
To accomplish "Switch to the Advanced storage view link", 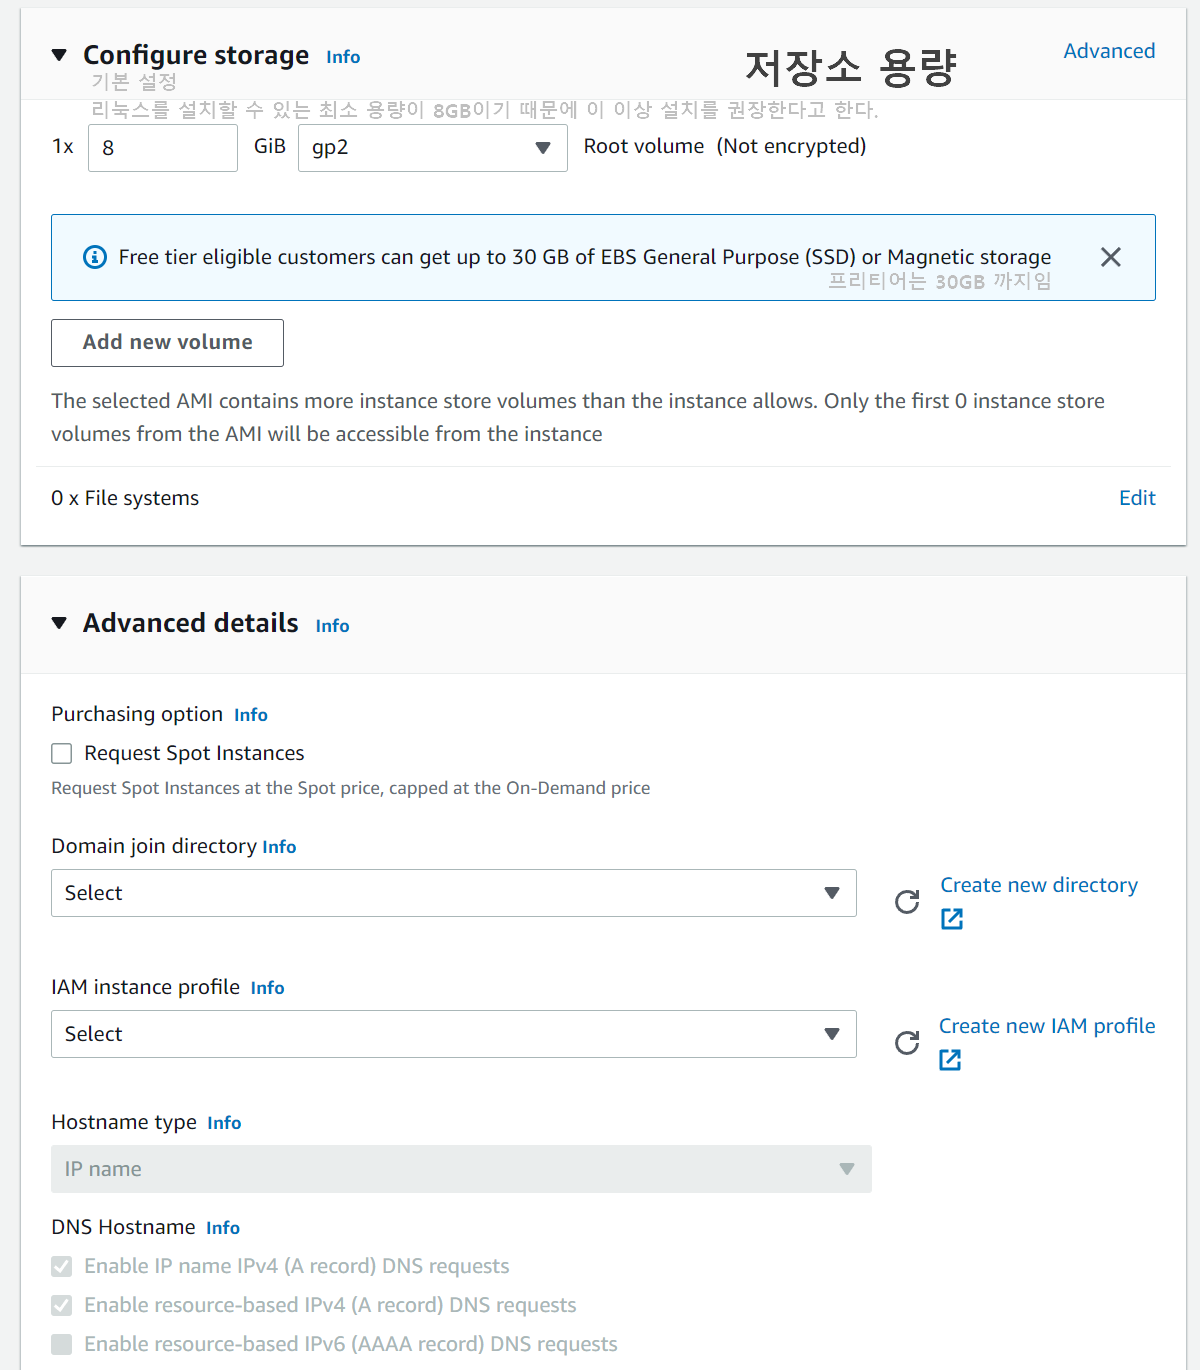I will (1109, 51).
